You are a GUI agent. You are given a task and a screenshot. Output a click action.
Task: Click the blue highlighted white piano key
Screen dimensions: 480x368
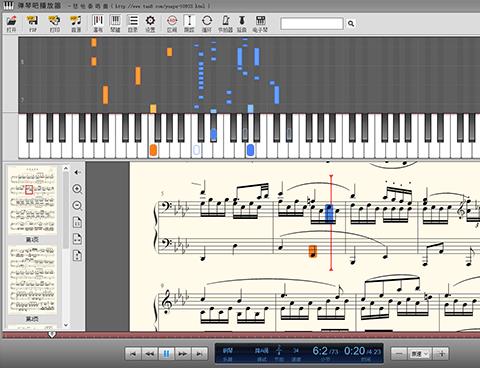click(250, 150)
